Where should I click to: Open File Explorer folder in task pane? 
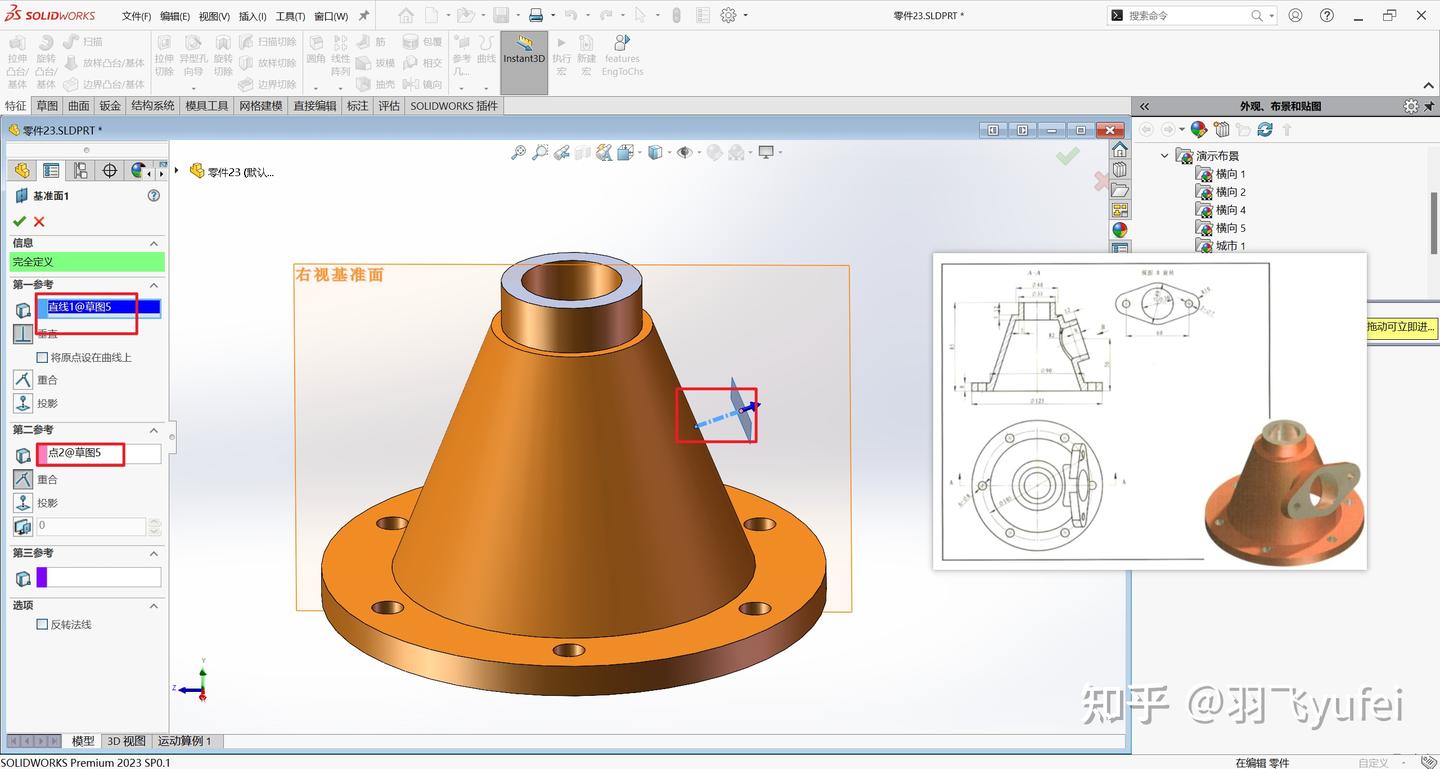(x=1120, y=190)
